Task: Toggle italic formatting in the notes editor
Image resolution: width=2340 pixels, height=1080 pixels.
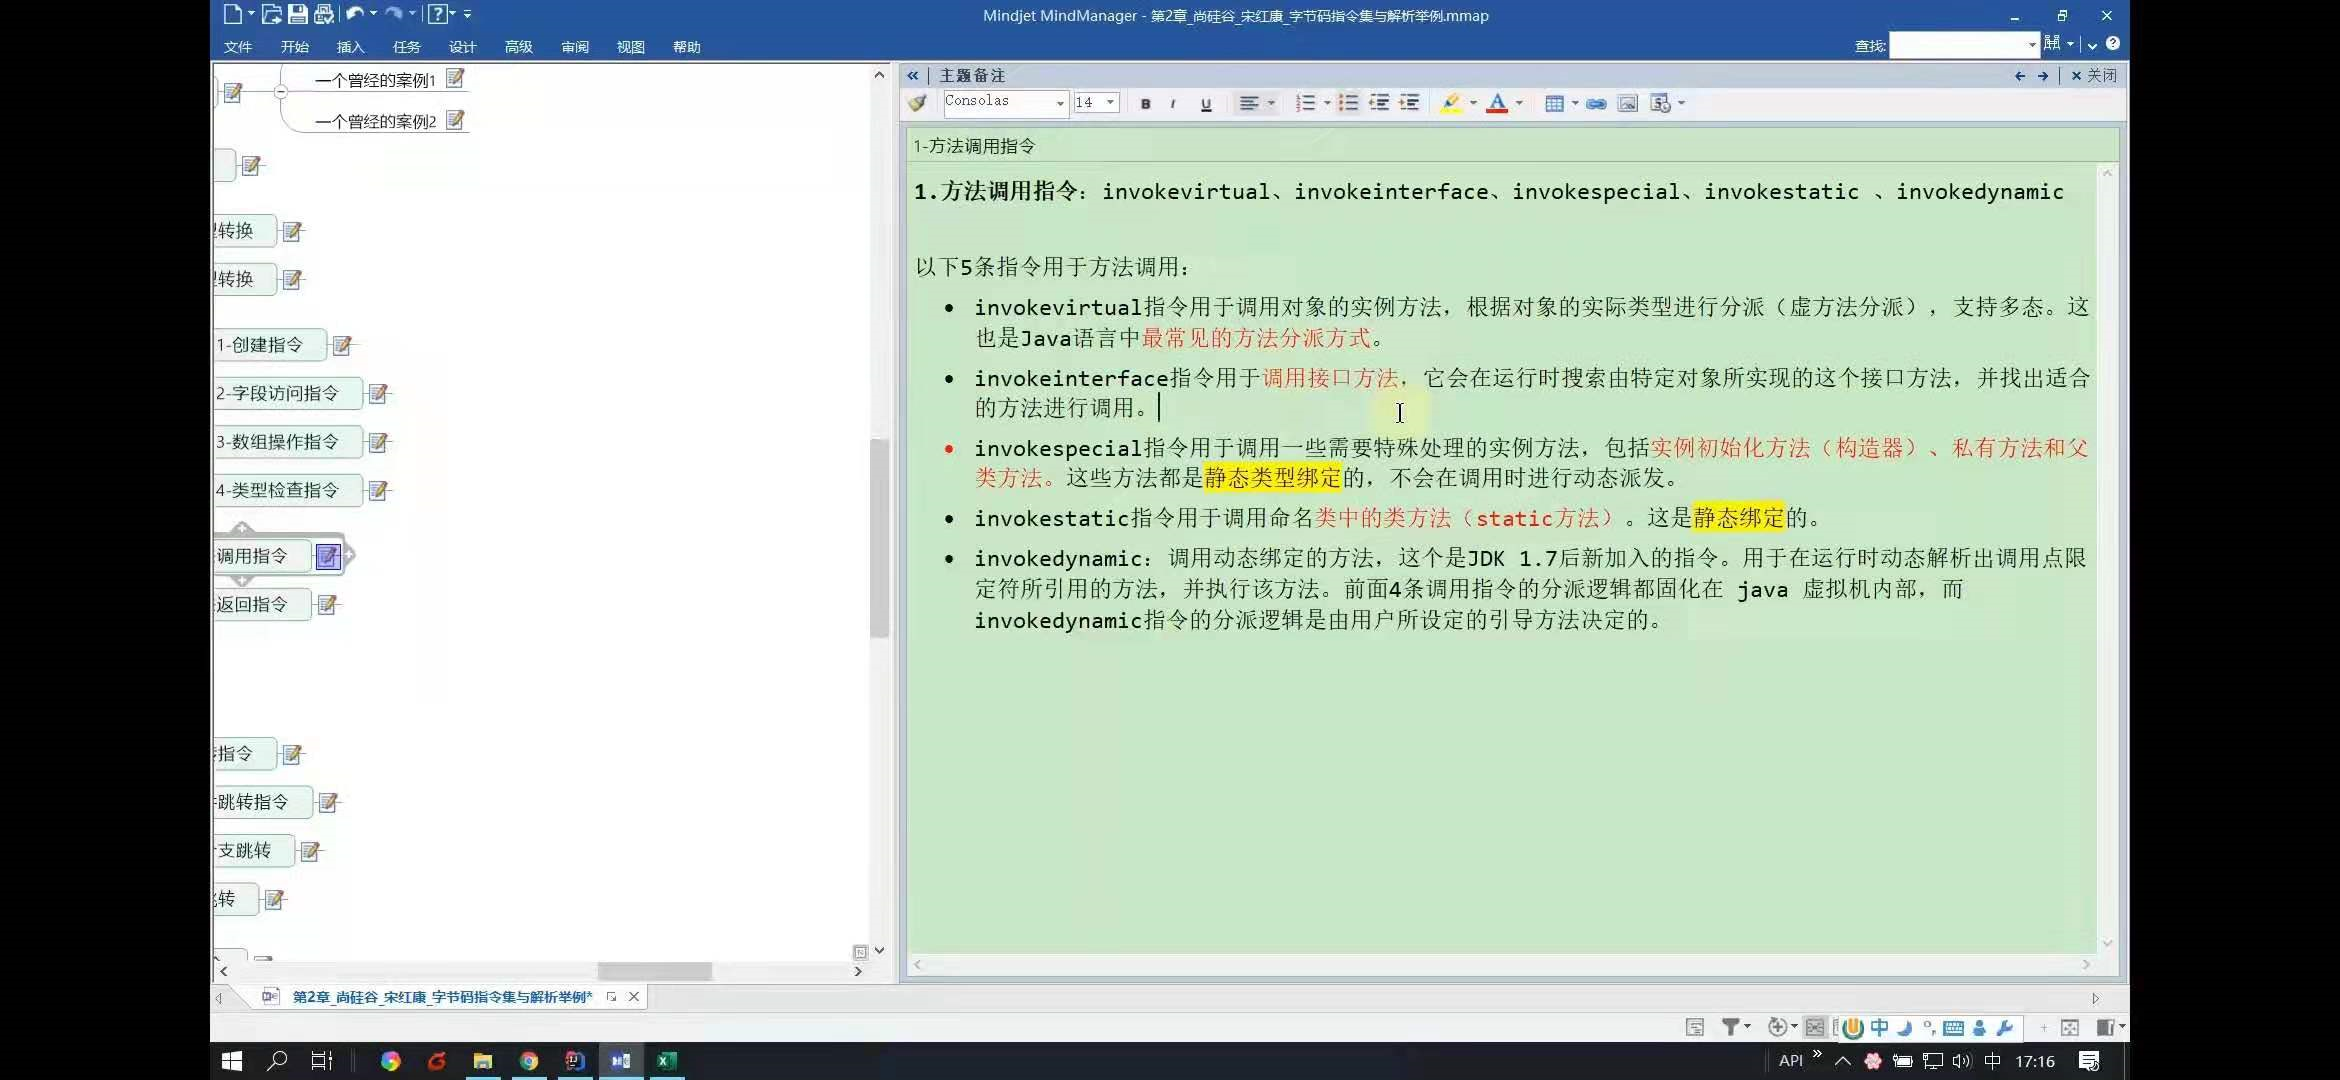Action: (x=1173, y=104)
